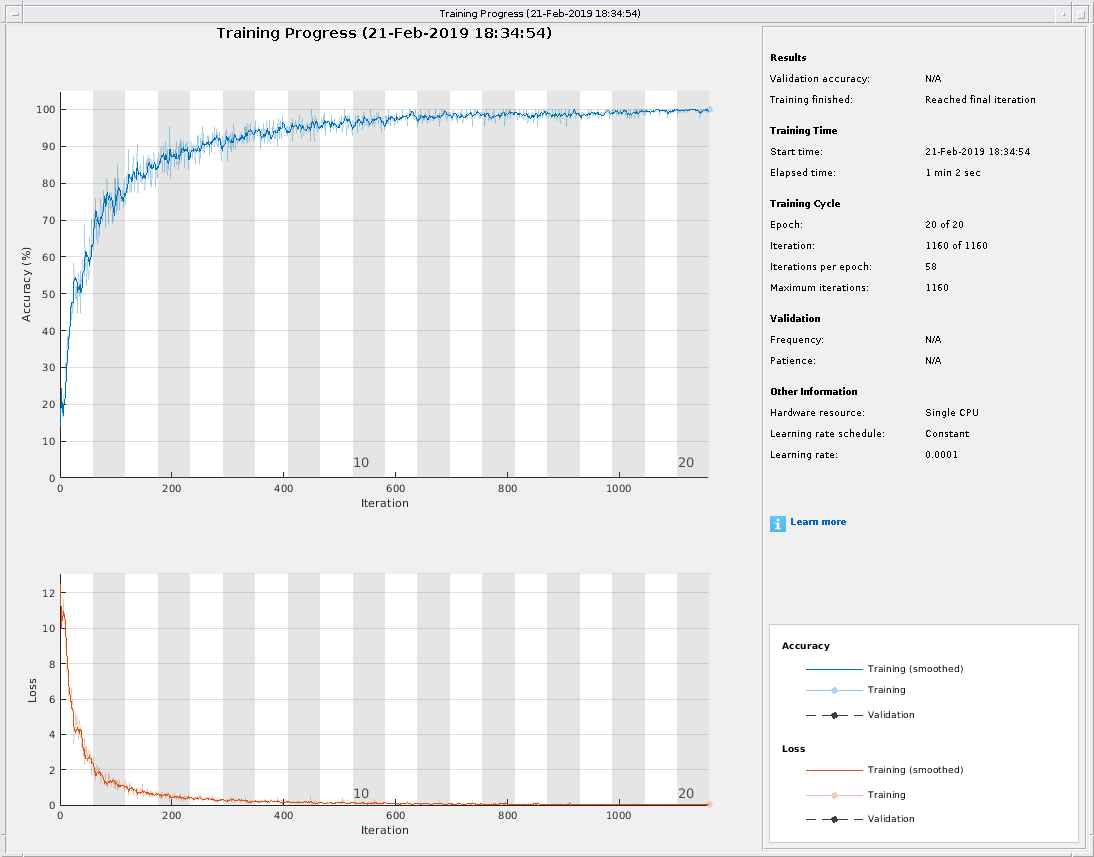Click epoch 20 marker on the accuracy plot
Viewport: 1094px width, 857px height.
[685, 463]
